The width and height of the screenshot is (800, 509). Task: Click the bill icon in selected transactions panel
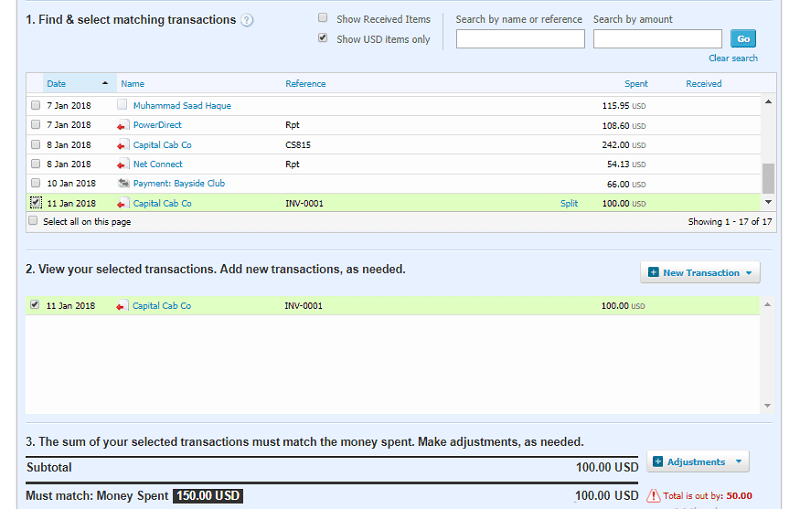tap(122, 306)
